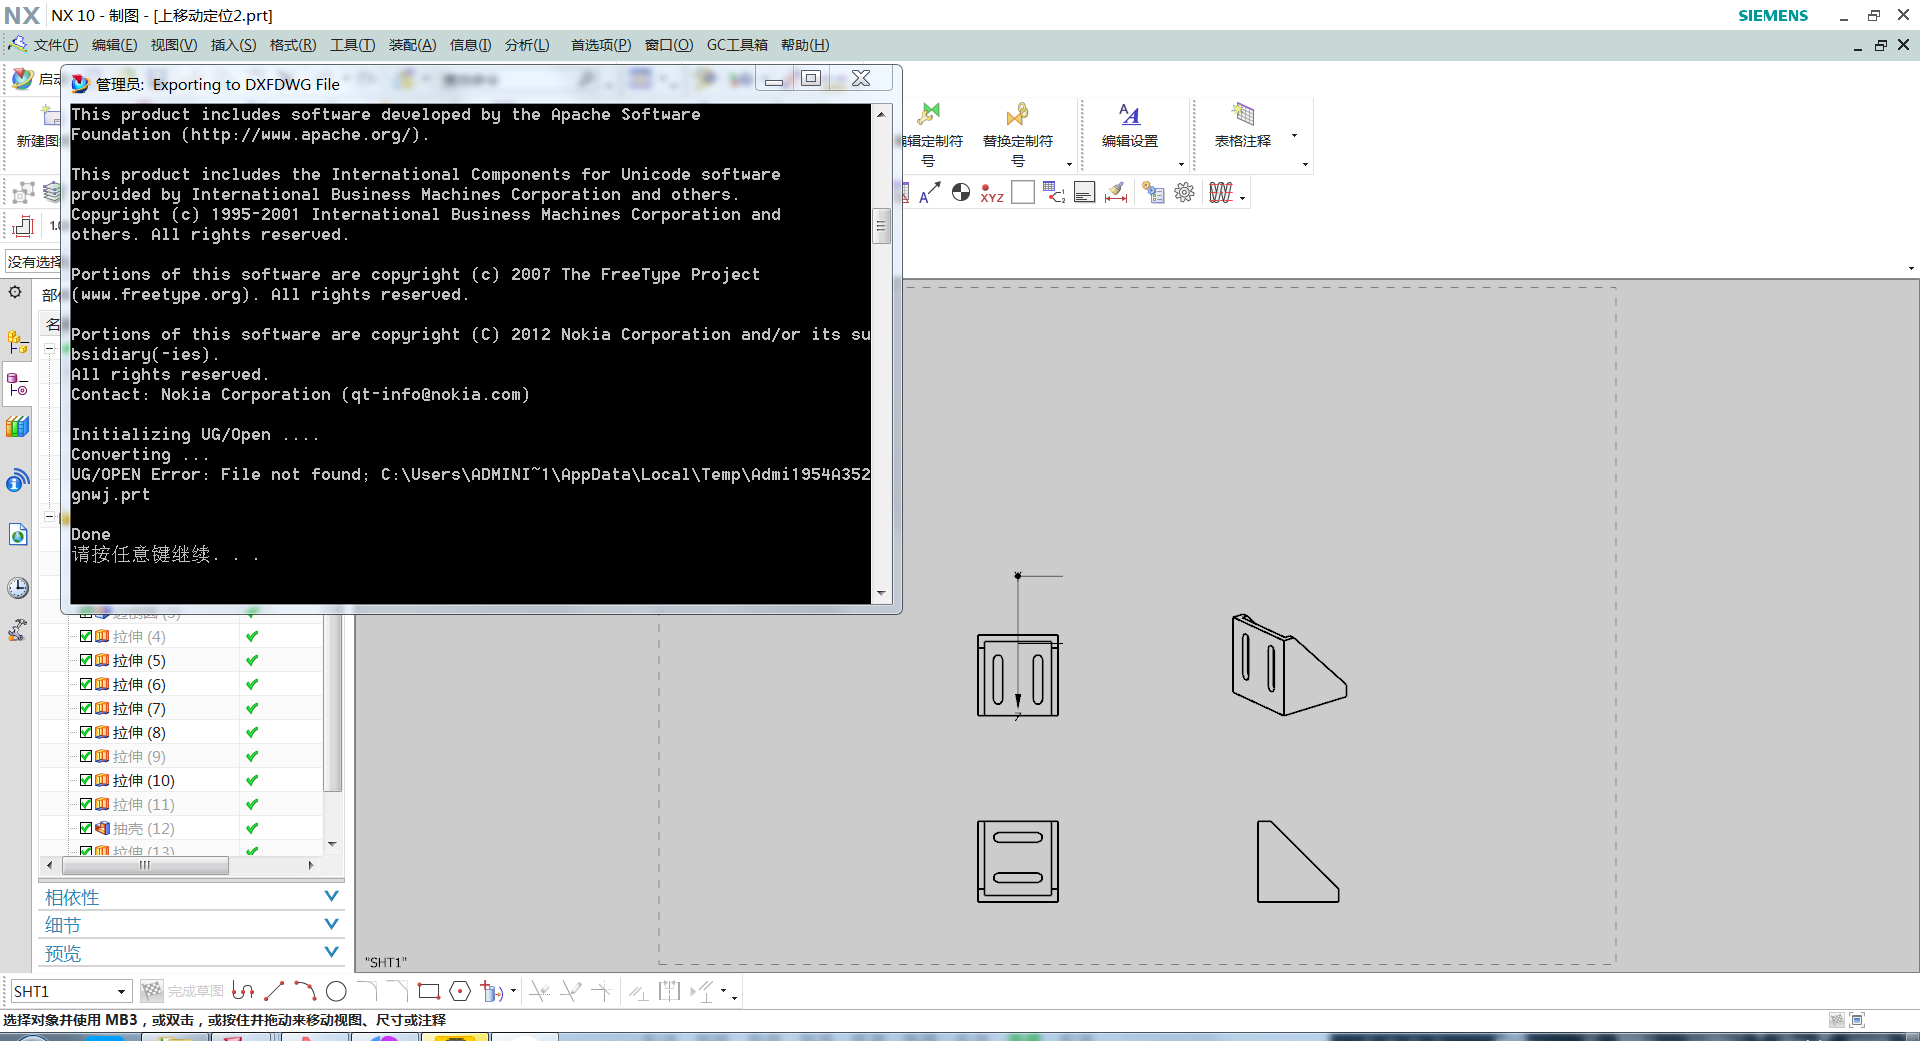Screen dimensions: 1920x1041
Task: Click the navigator horizontal scrollbar thumb
Action: pyautogui.click(x=145, y=865)
